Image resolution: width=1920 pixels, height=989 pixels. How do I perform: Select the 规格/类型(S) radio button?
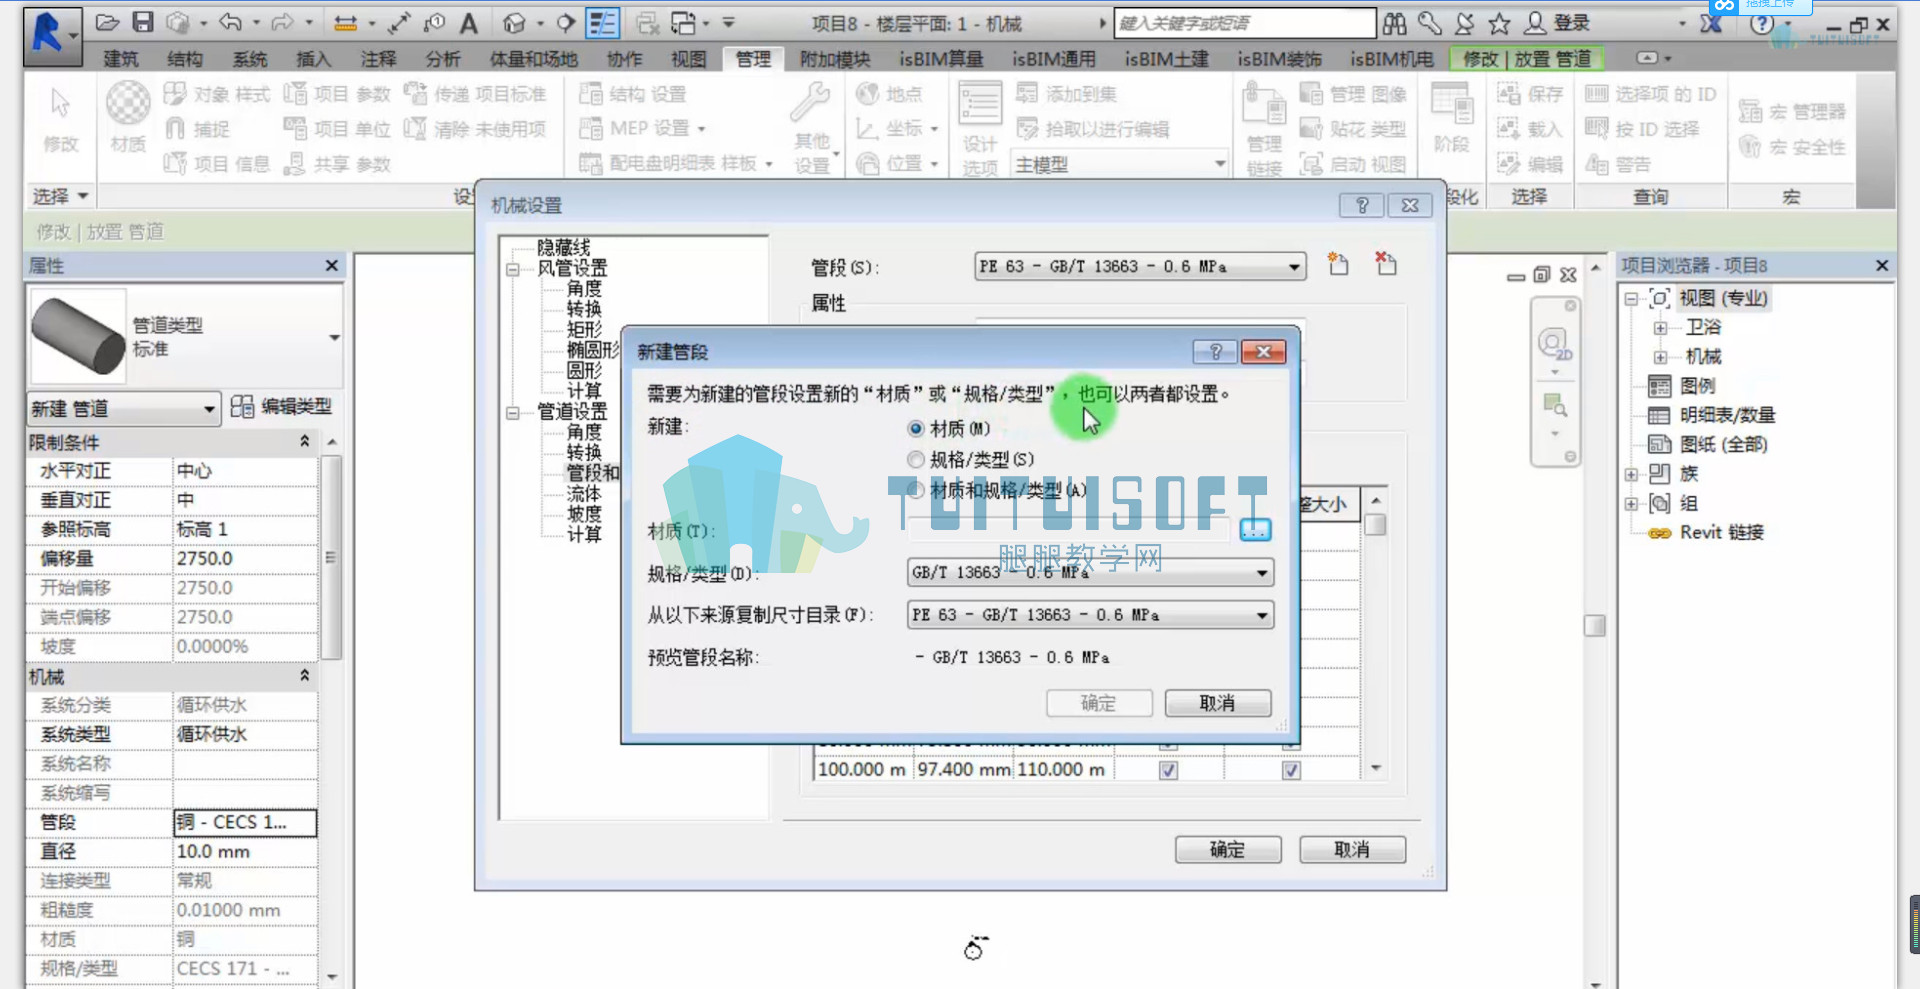click(x=916, y=460)
